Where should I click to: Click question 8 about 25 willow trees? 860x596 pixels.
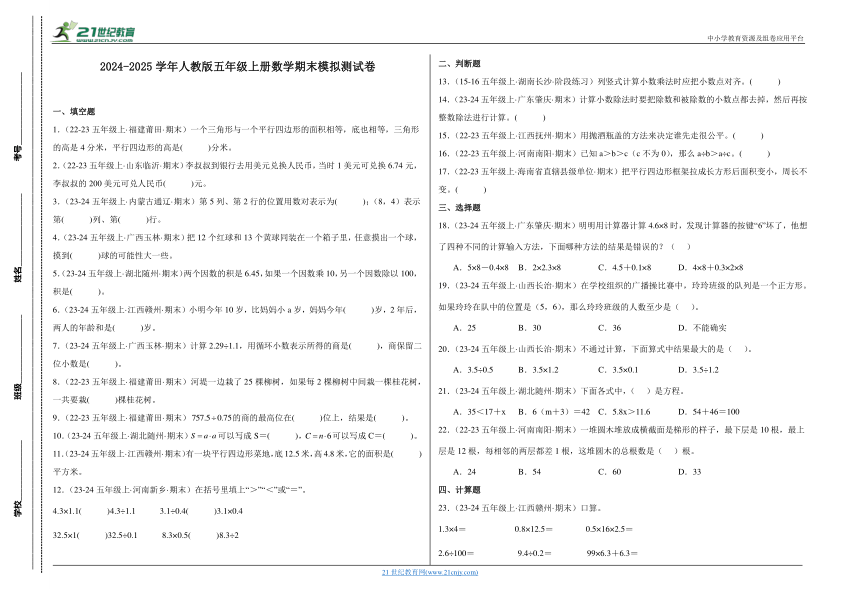[236, 390]
